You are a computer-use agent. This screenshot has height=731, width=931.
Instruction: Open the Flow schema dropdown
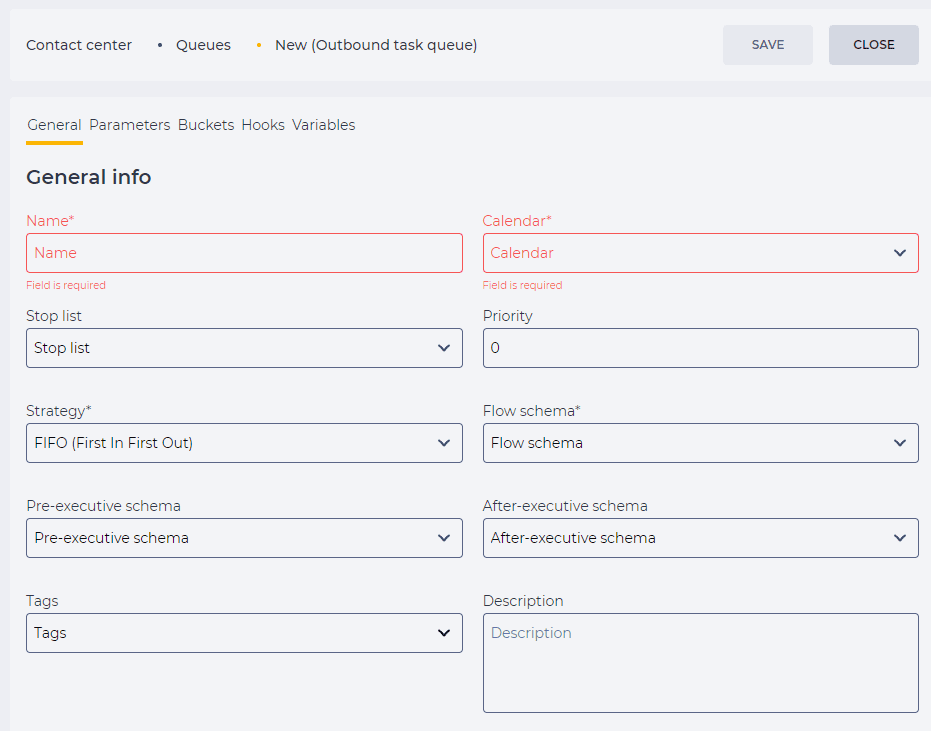pyautogui.click(x=701, y=443)
